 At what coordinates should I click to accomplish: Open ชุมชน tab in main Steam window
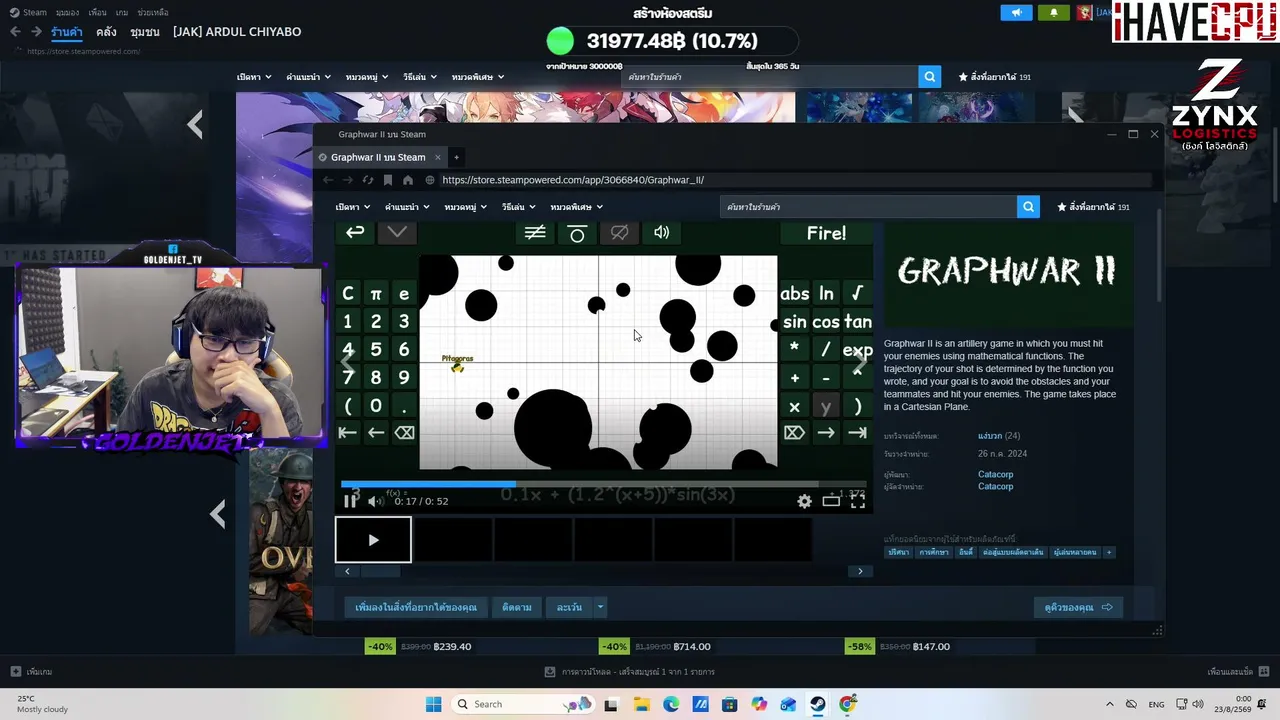coord(145,32)
